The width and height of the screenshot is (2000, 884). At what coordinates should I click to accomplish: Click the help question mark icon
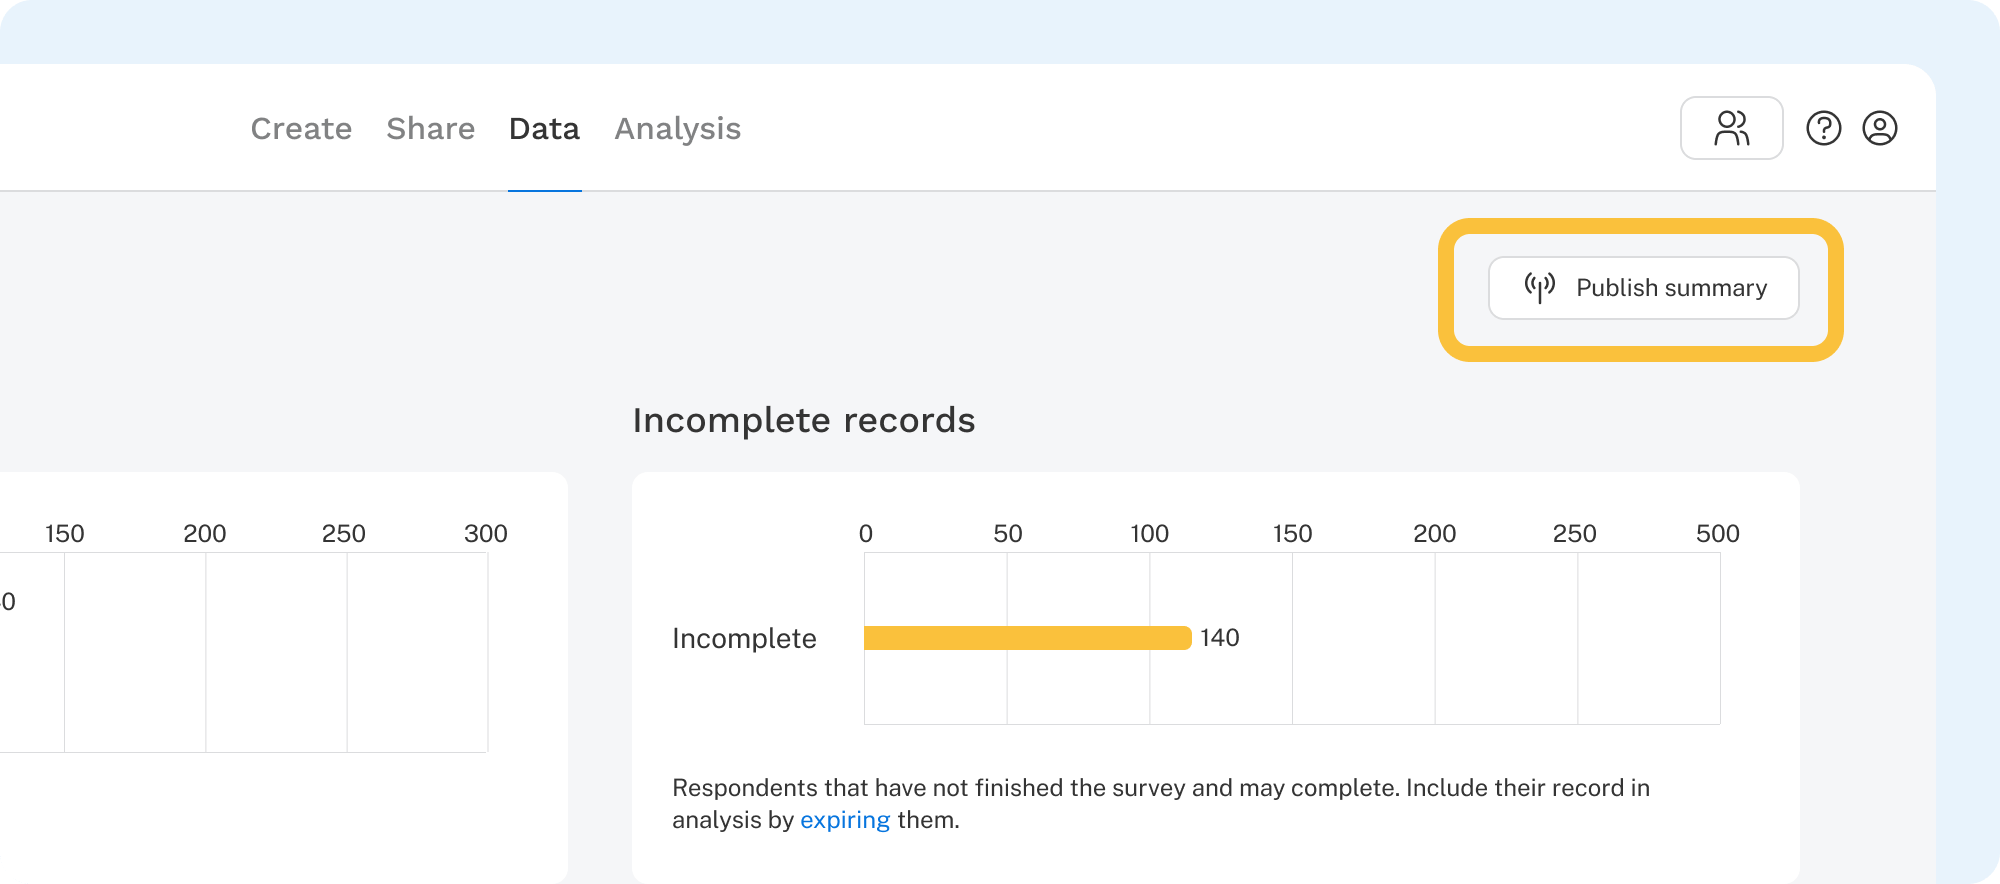(1823, 128)
